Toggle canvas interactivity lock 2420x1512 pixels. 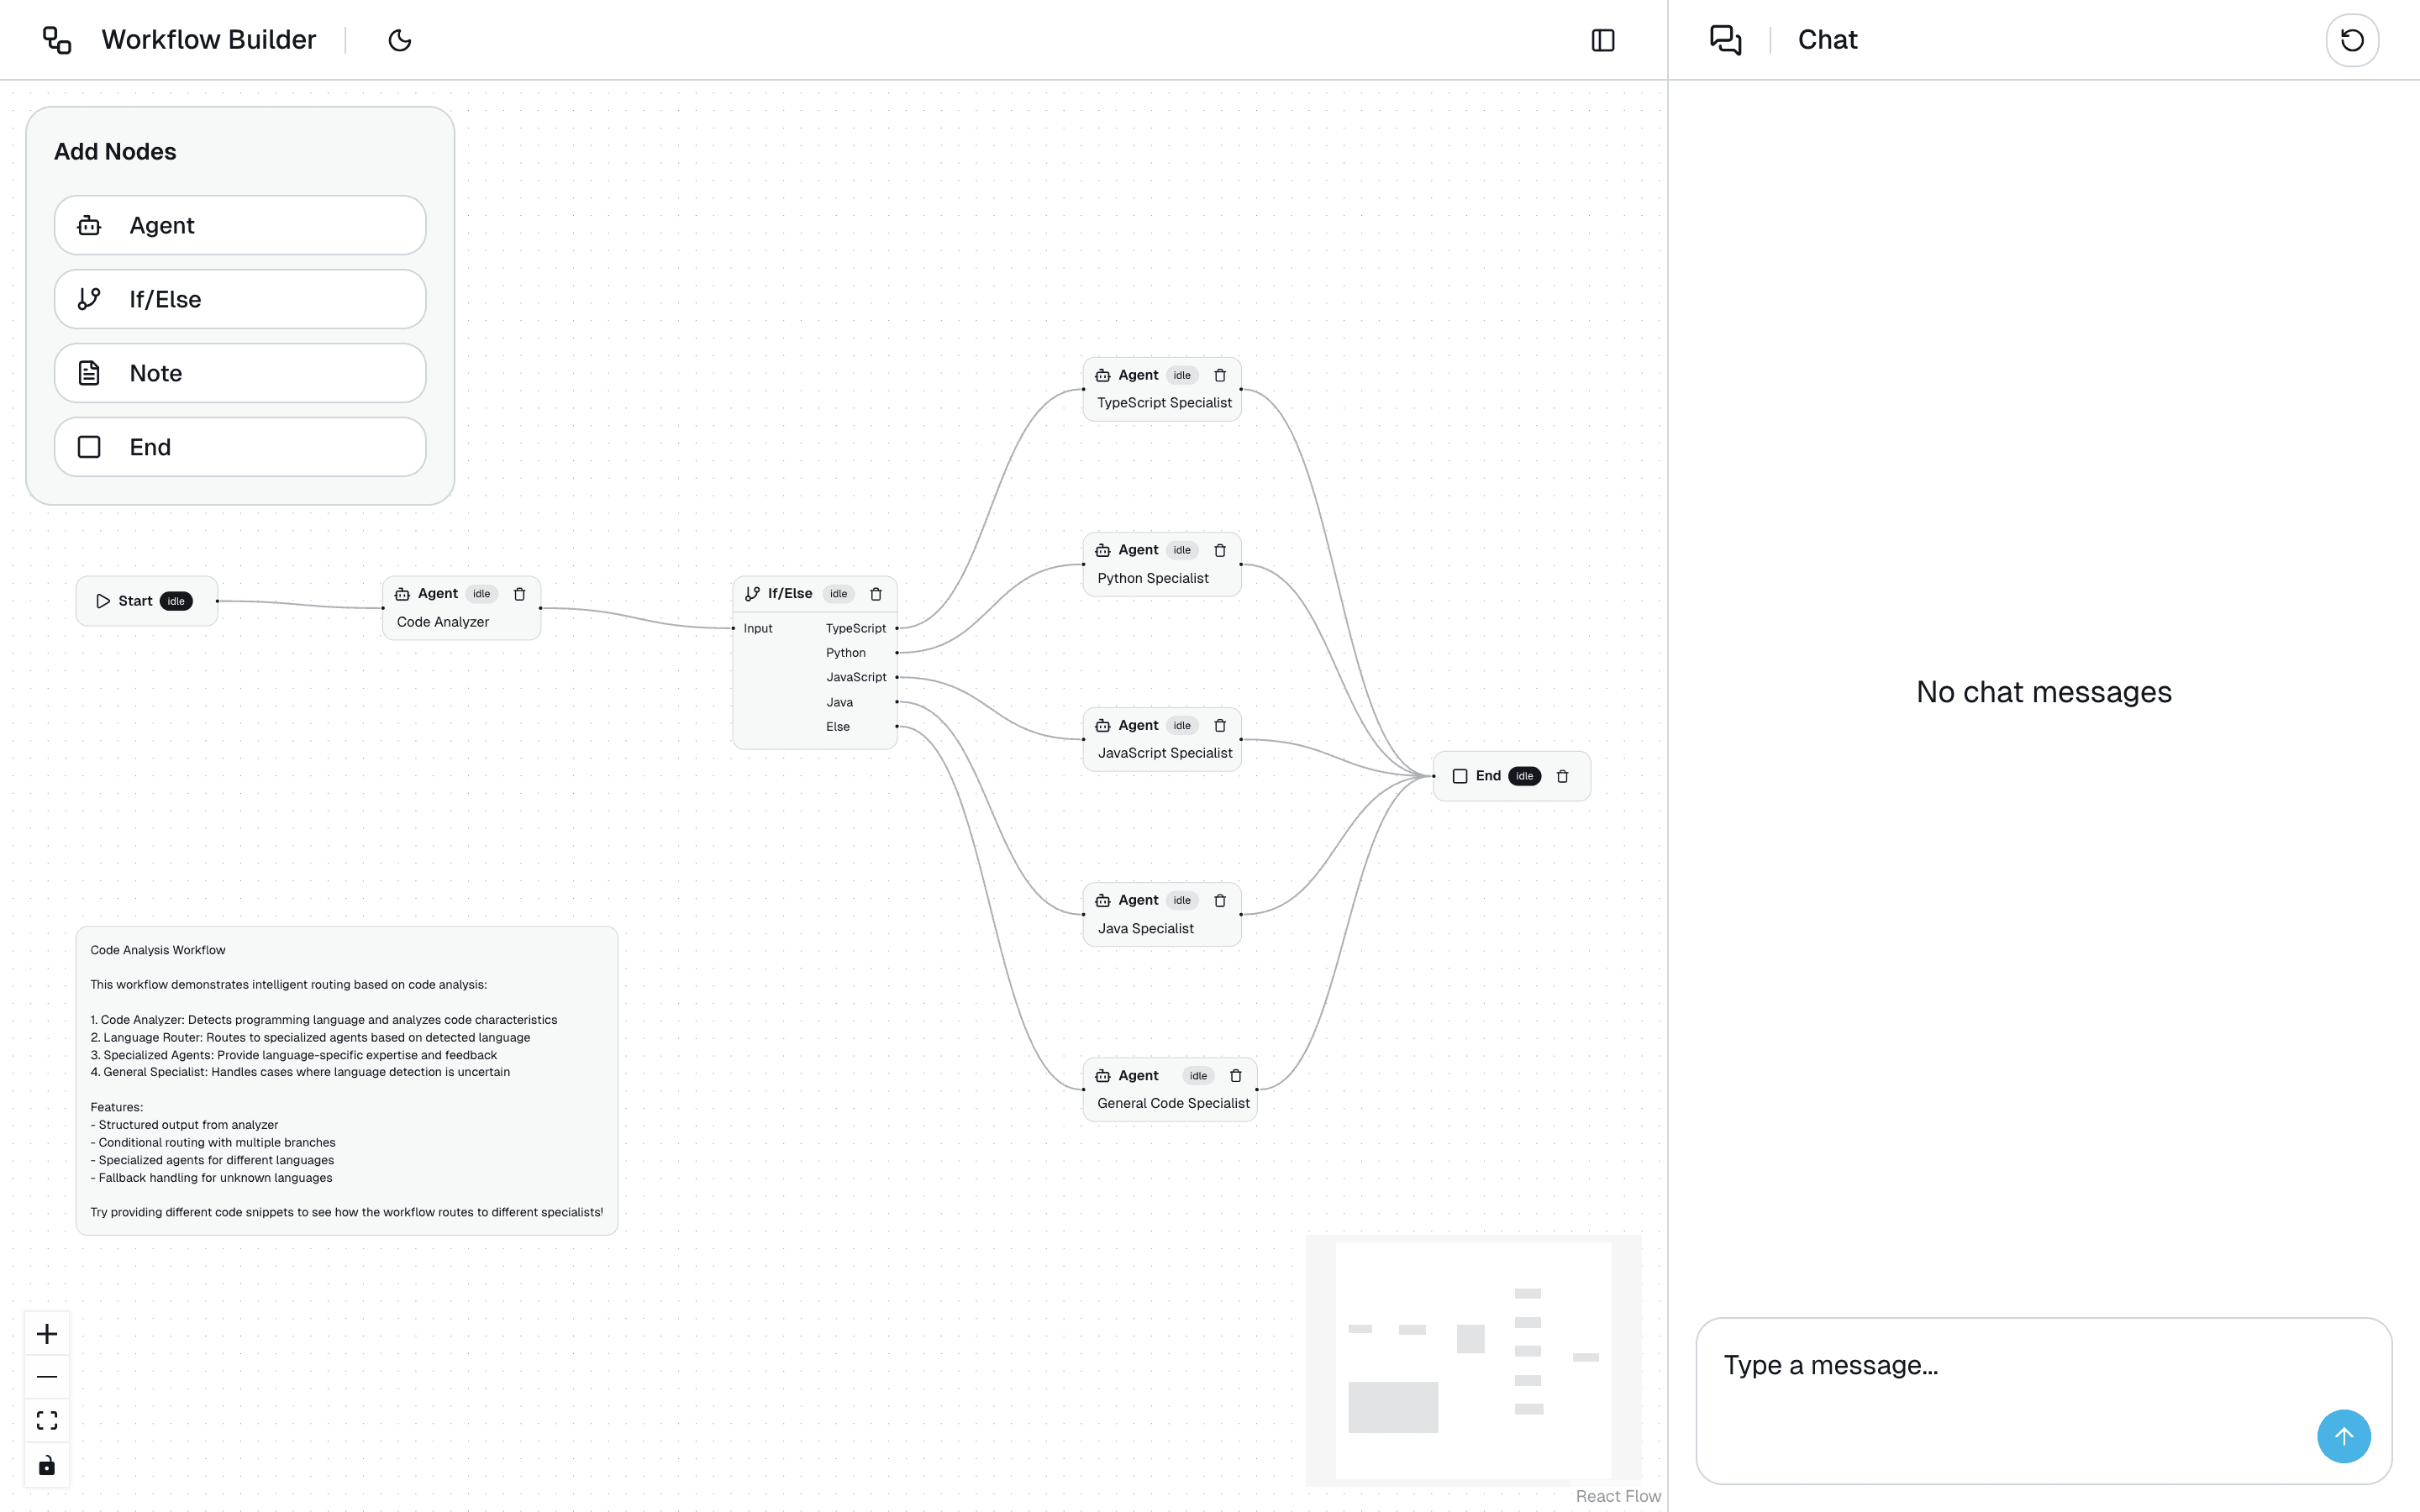(47, 1466)
